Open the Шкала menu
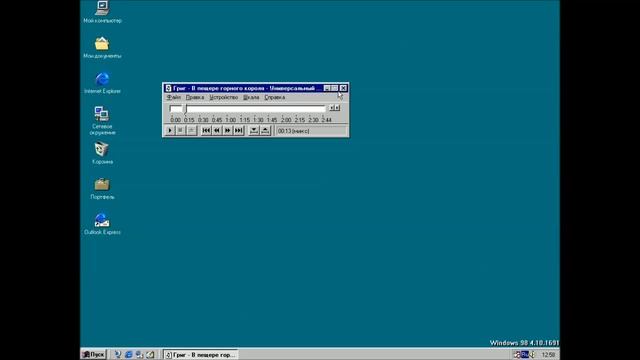The width and height of the screenshot is (640, 360). click(x=251, y=98)
